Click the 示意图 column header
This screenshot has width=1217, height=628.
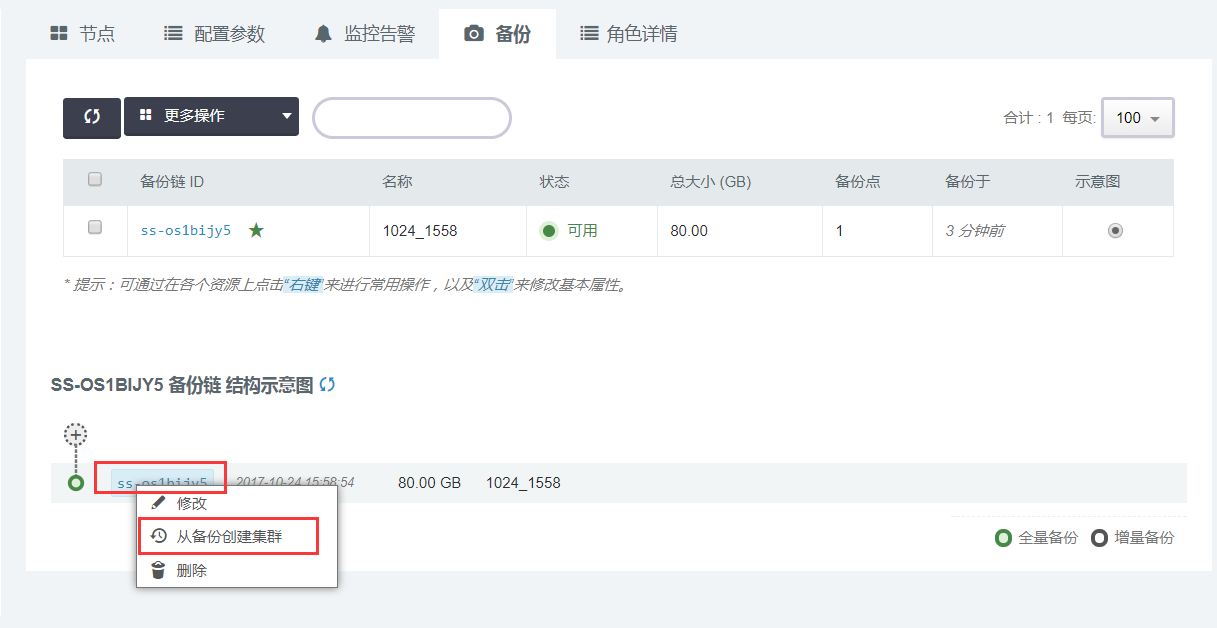tap(1098, 182)
